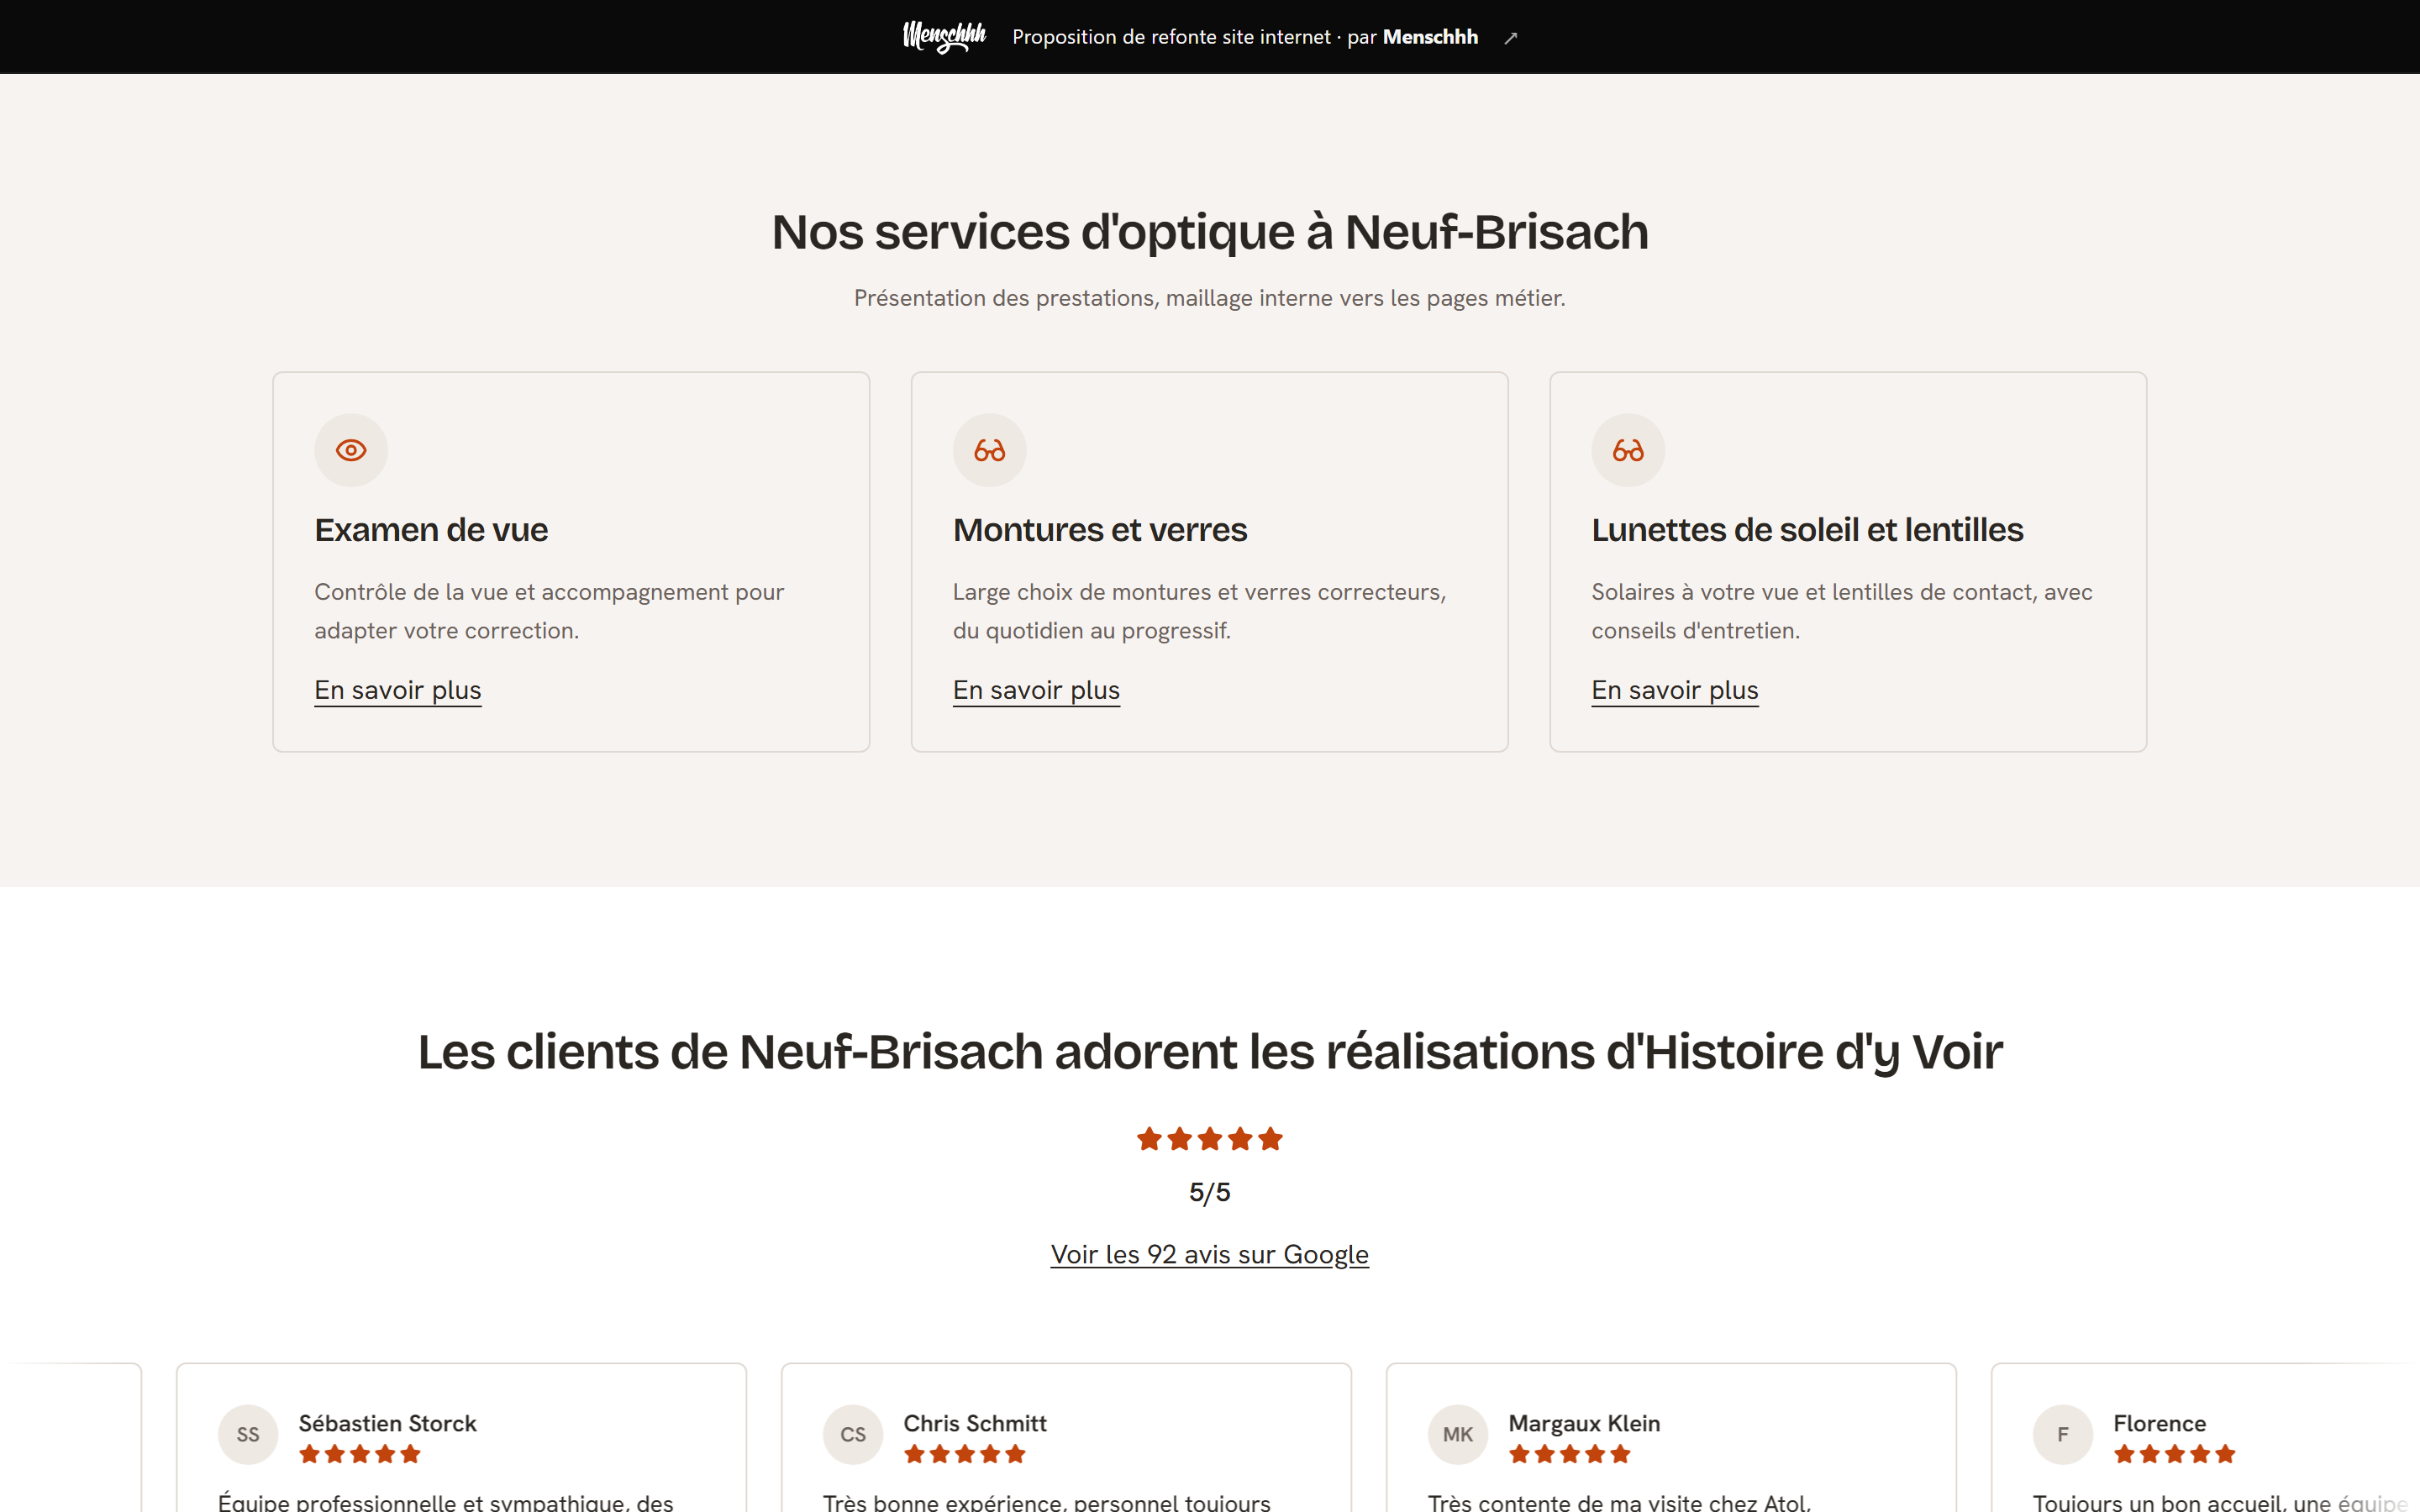The image size is (2420, 1512).
Task: Click the glasses icon for Montures et verres
Action: click(x=989, y=450)
